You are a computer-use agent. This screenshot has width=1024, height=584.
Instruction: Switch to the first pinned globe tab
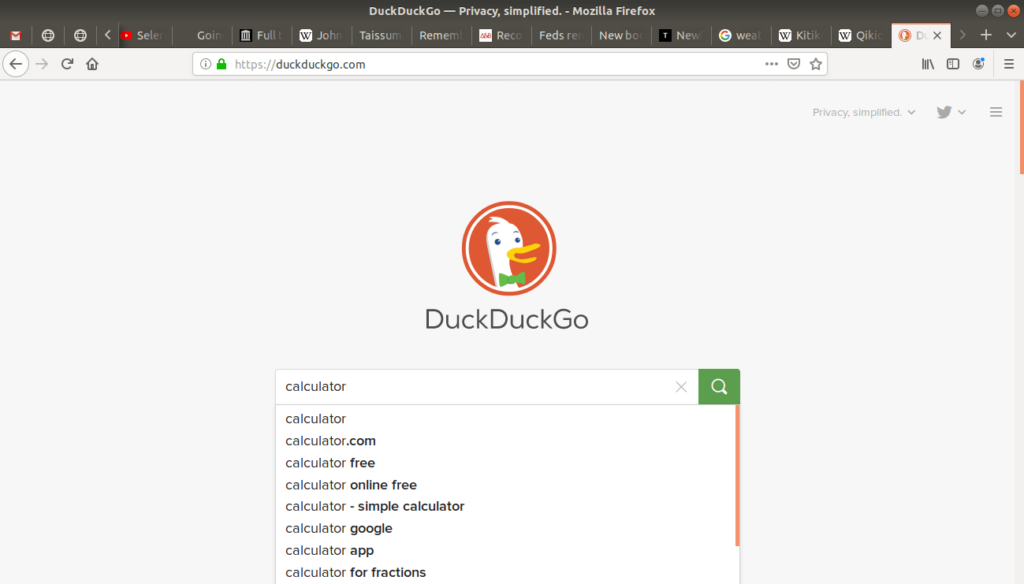[48, 35]
